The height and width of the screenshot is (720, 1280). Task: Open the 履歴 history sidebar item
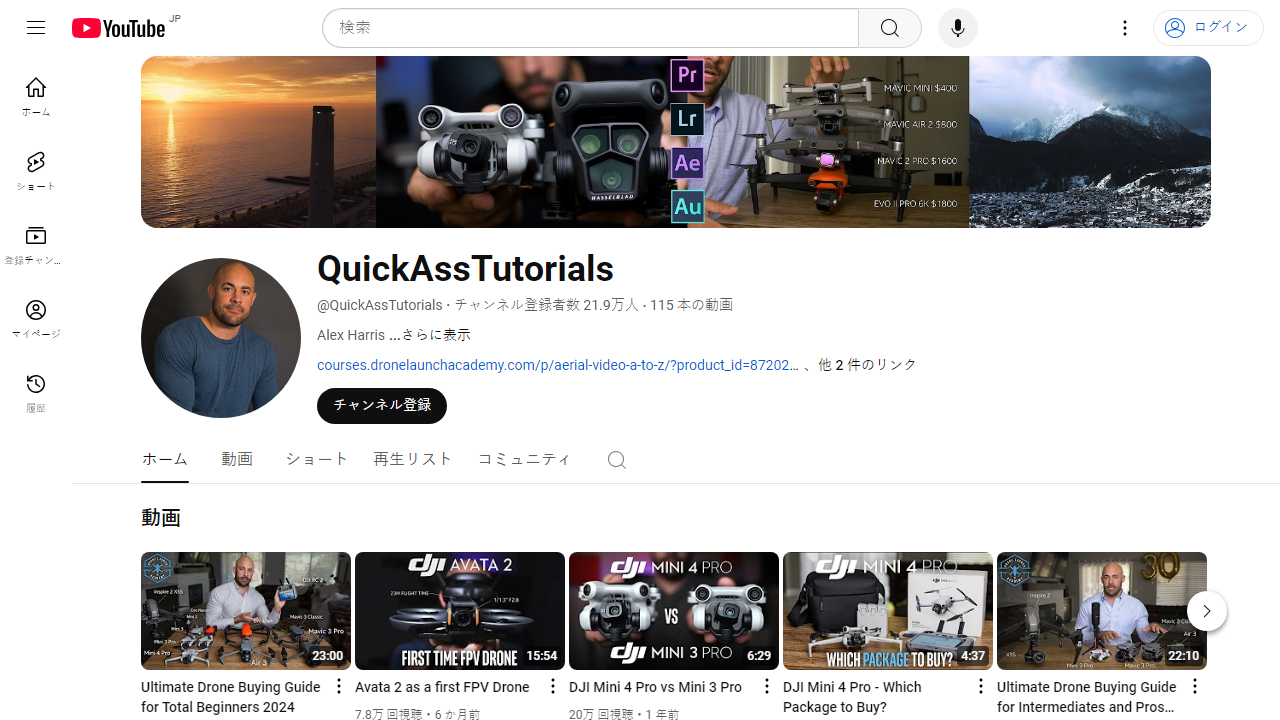click(36, 393)
